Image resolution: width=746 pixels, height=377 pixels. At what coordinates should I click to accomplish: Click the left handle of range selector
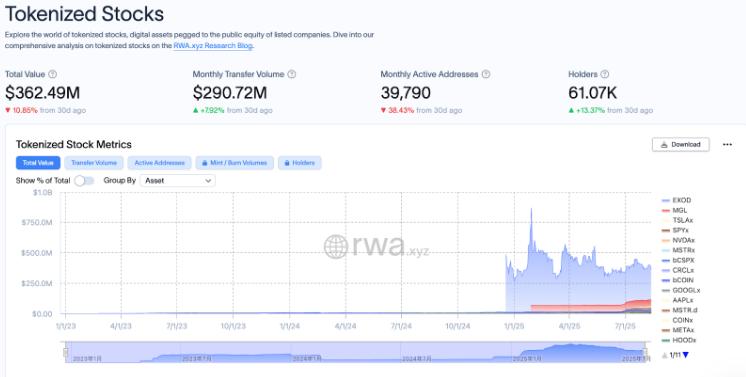pos(66,352)
